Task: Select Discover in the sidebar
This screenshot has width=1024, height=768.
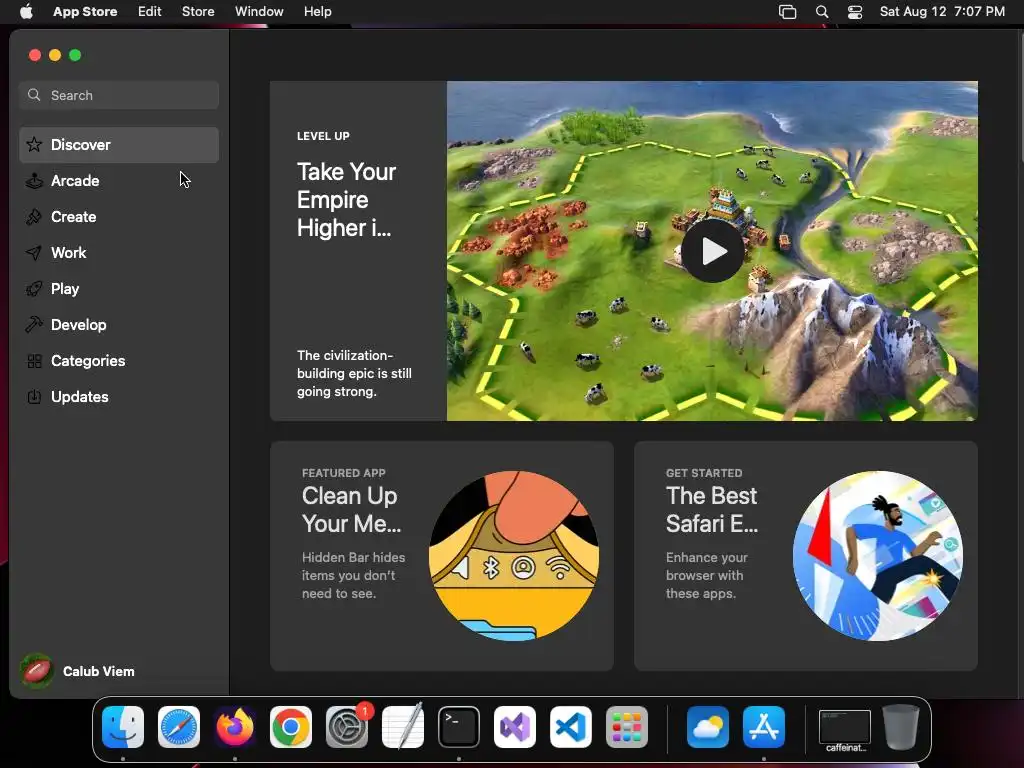Action: pyautogui.click(x=119, y=145)
